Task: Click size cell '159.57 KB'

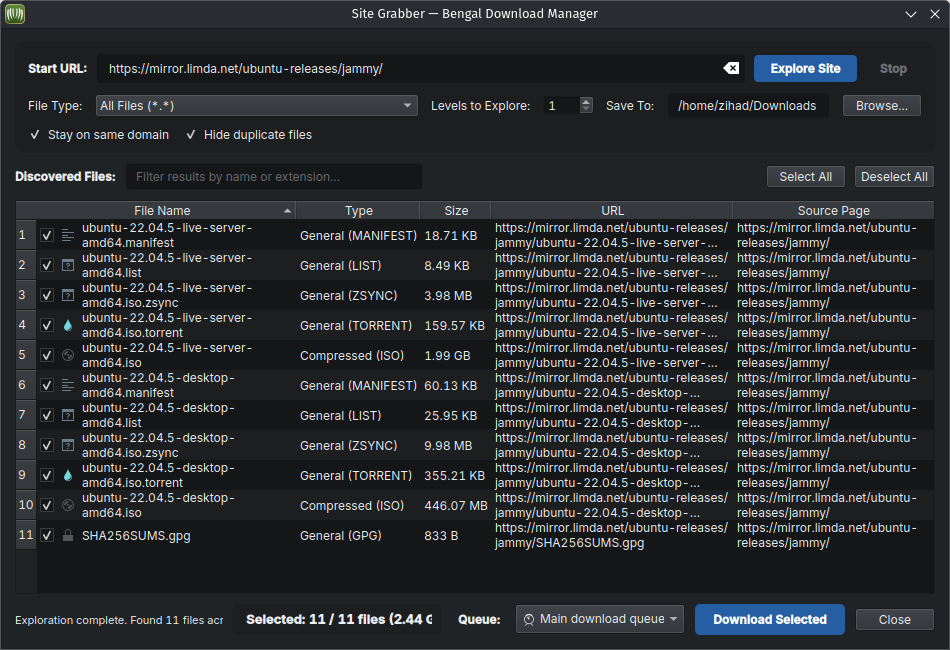Action: 454,325
